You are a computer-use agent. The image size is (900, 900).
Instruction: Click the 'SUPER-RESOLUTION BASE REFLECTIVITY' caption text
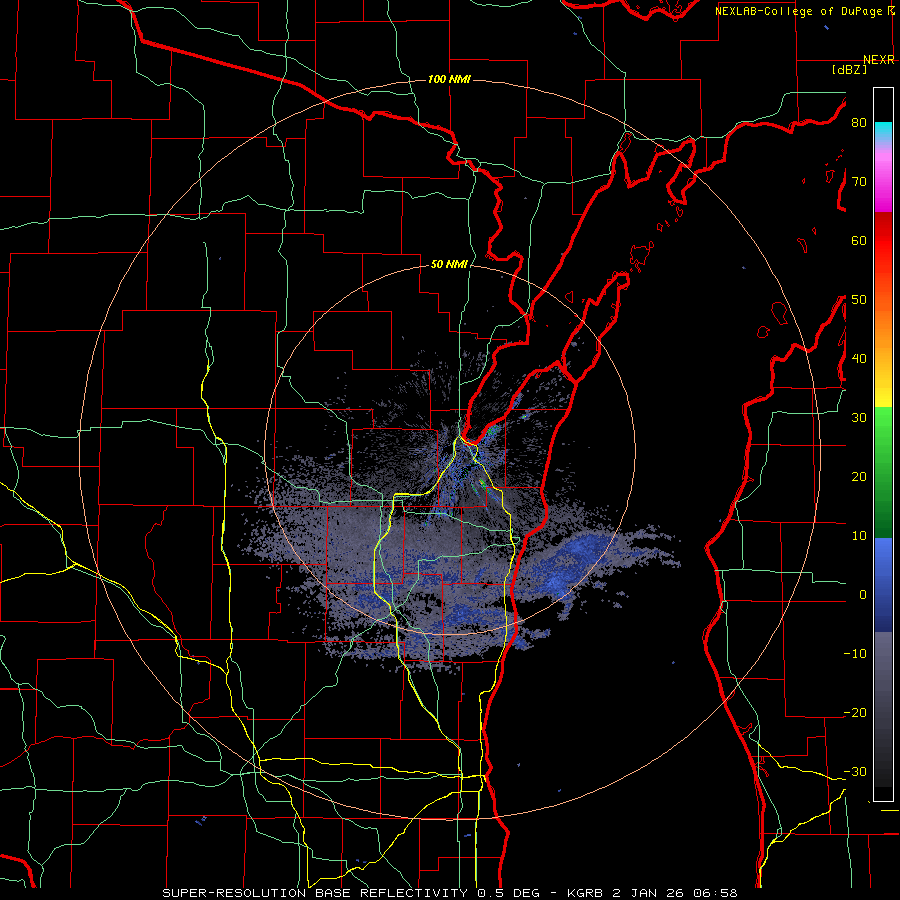pos(315,893)
